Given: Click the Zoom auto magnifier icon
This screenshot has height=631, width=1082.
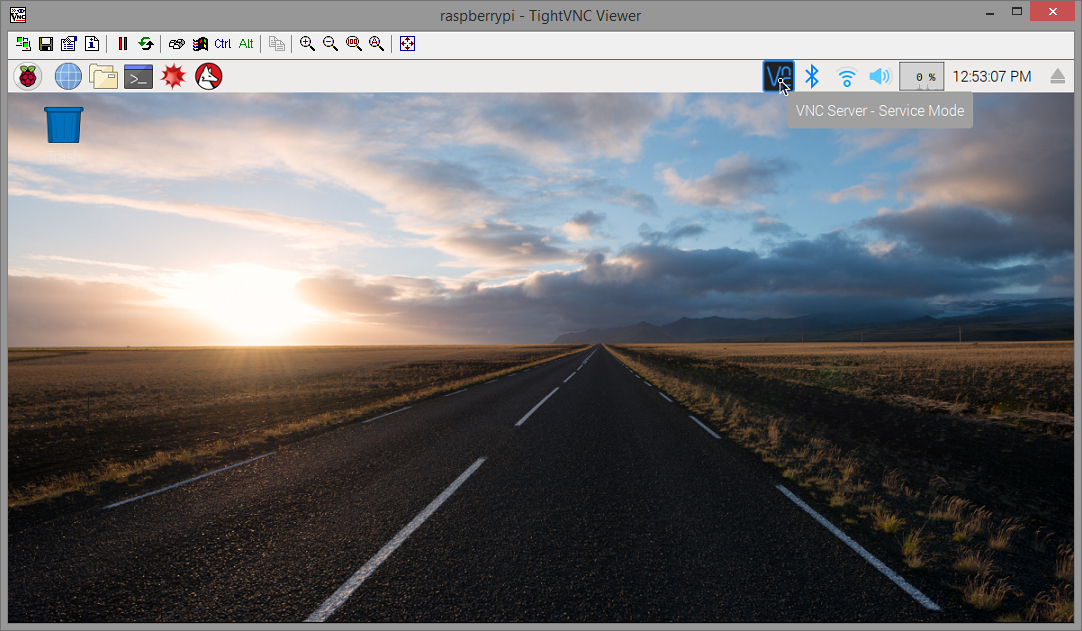Looking at the screenshot, I should click(x=376, y=43).
